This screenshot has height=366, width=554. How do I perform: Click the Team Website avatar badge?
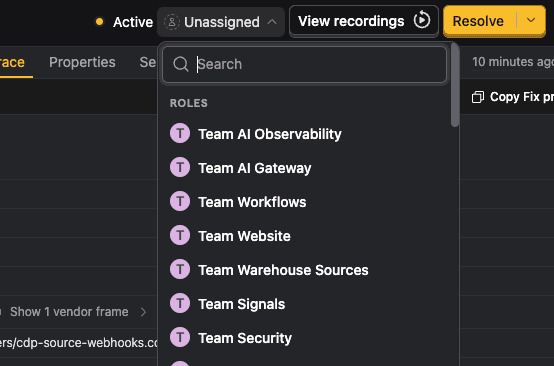tap(180, 235)
